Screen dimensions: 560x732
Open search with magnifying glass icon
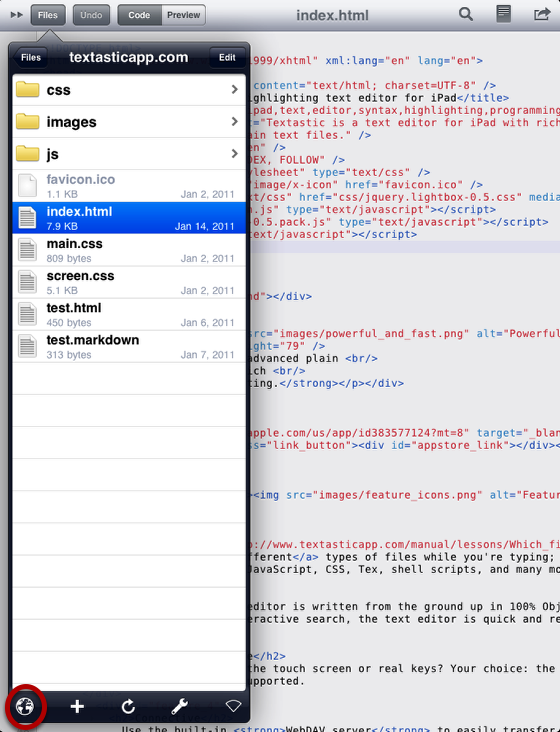click(x=465, y=14)
